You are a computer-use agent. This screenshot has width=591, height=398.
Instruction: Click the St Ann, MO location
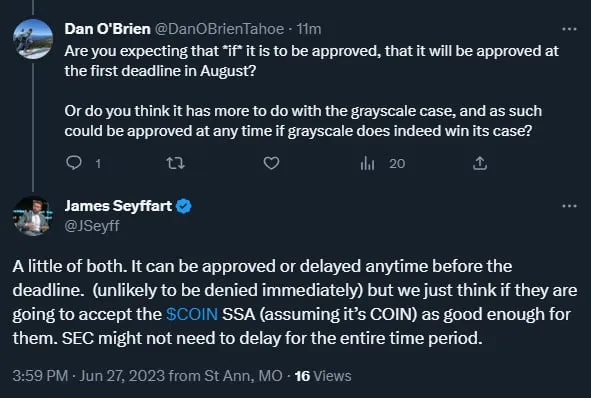pos(243,376)
